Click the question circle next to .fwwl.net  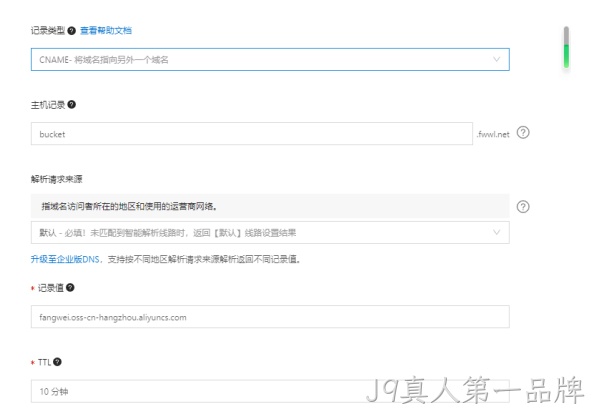[523, 133]
